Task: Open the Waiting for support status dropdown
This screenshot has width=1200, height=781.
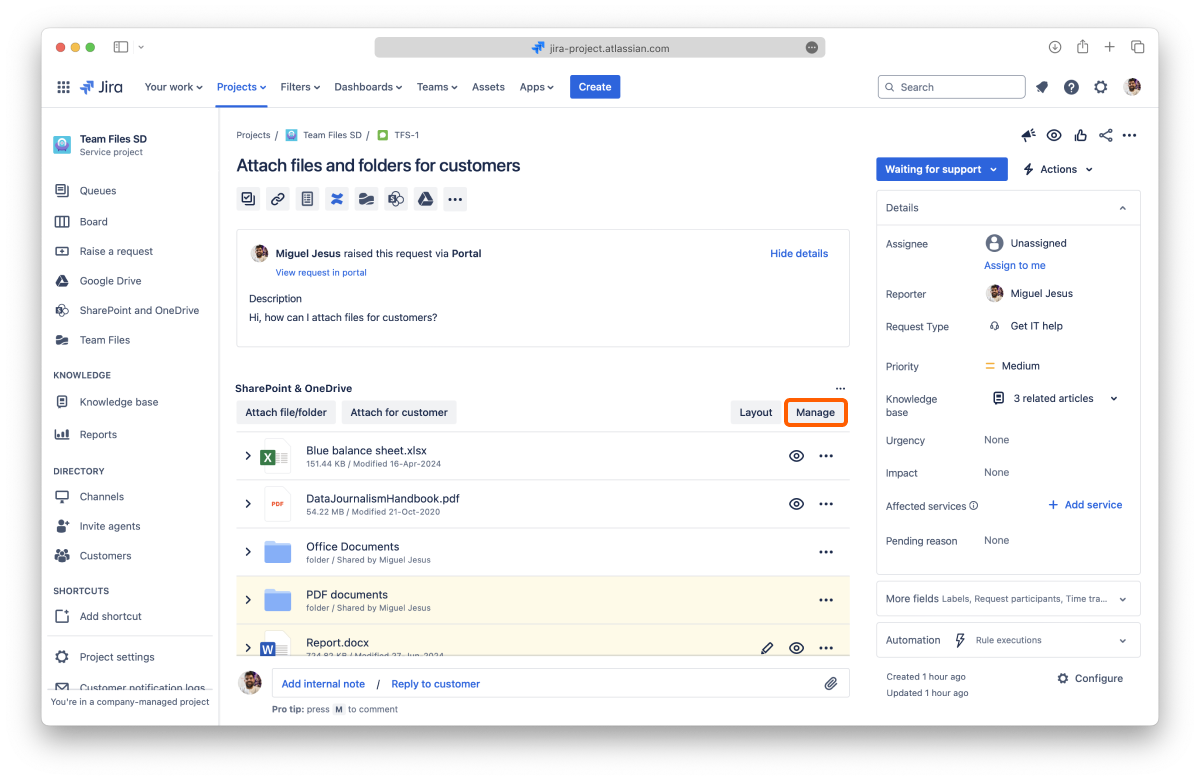Action: click(941, 169)
